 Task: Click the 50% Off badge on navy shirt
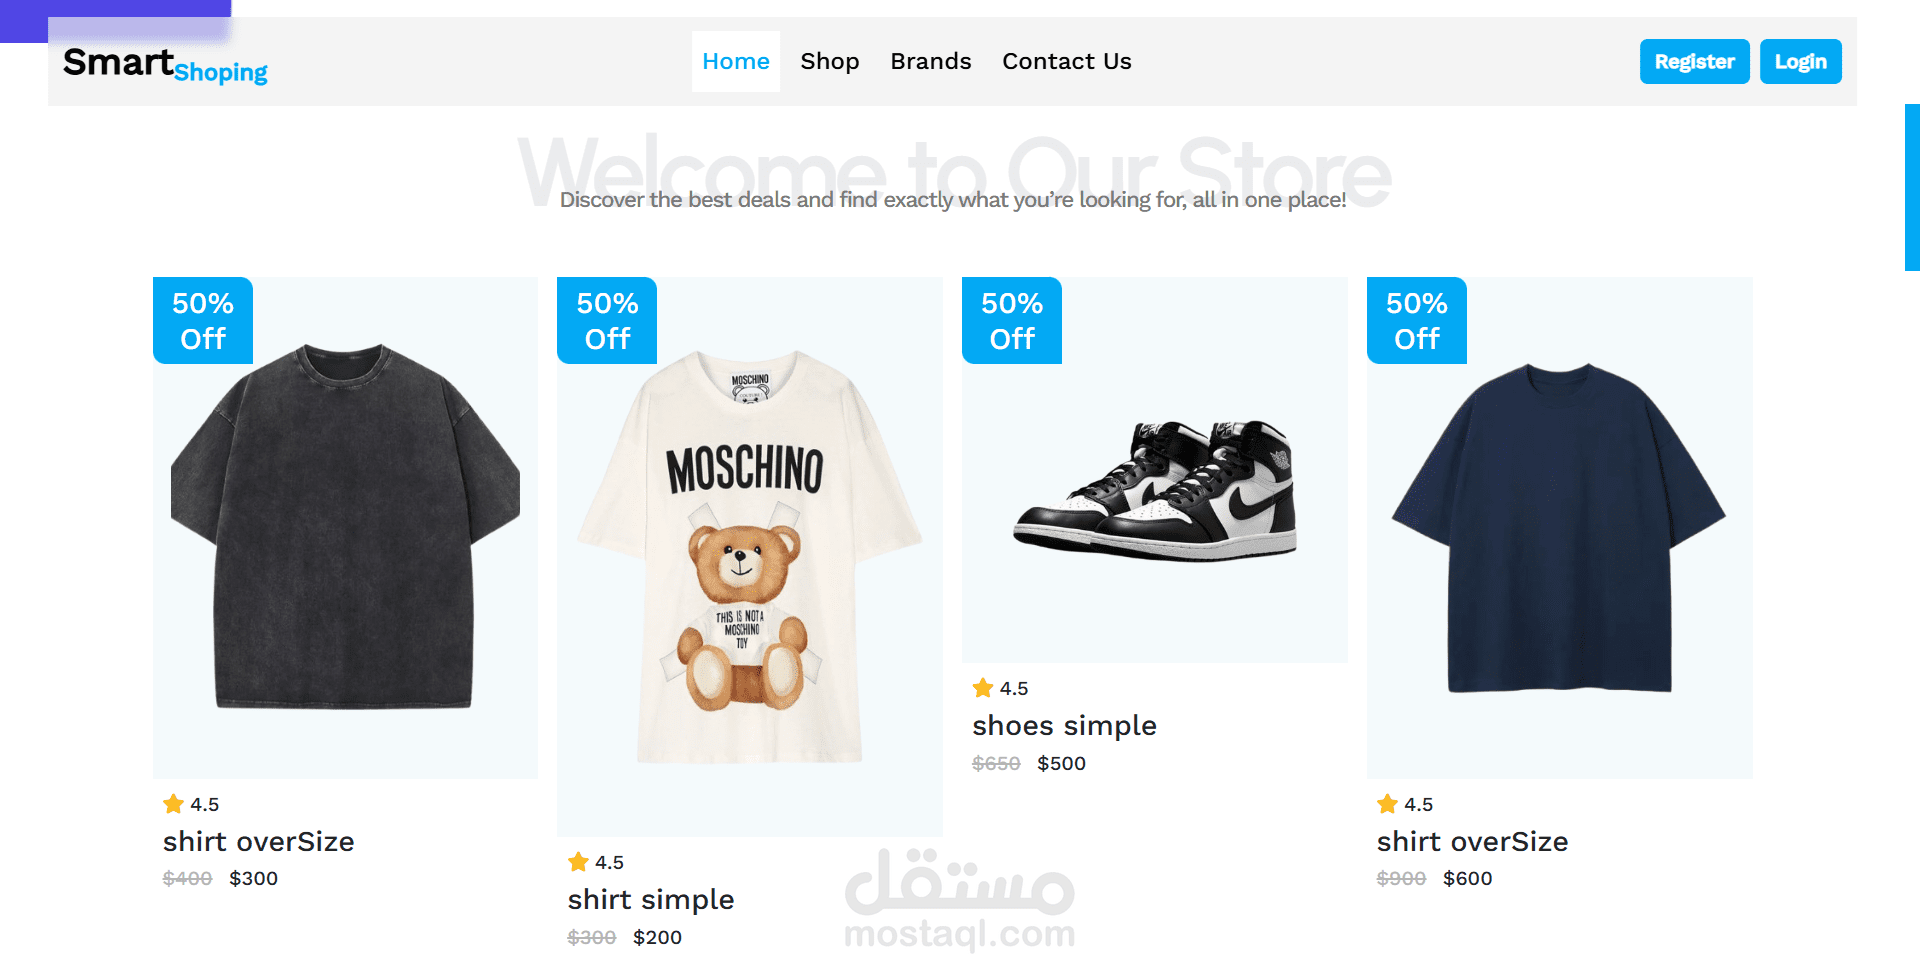1417,320
